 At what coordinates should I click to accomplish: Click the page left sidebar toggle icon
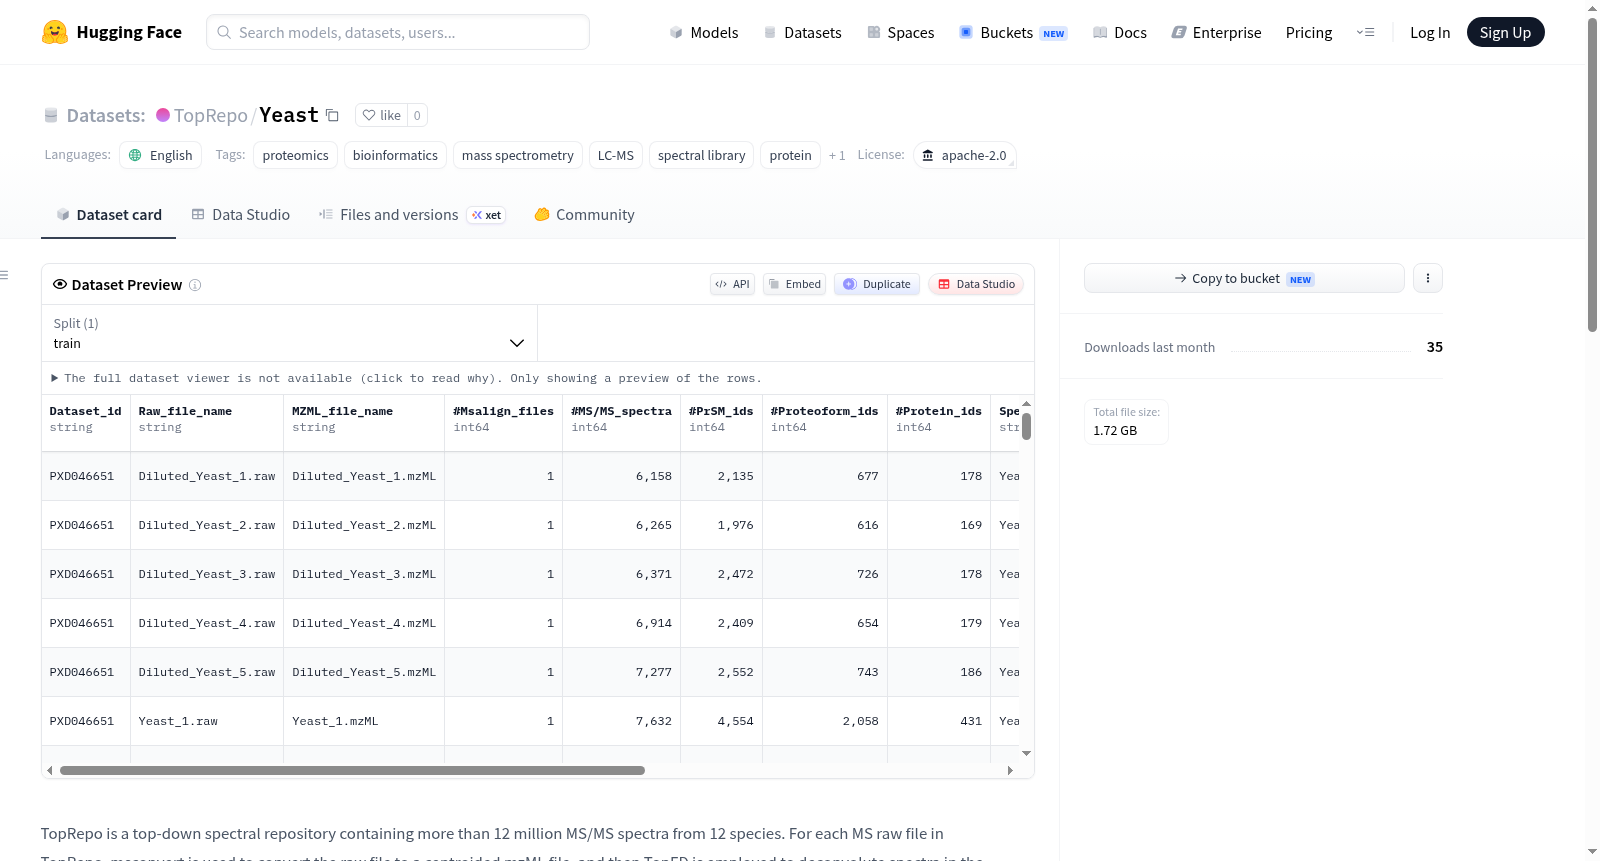tap(4, 275)
